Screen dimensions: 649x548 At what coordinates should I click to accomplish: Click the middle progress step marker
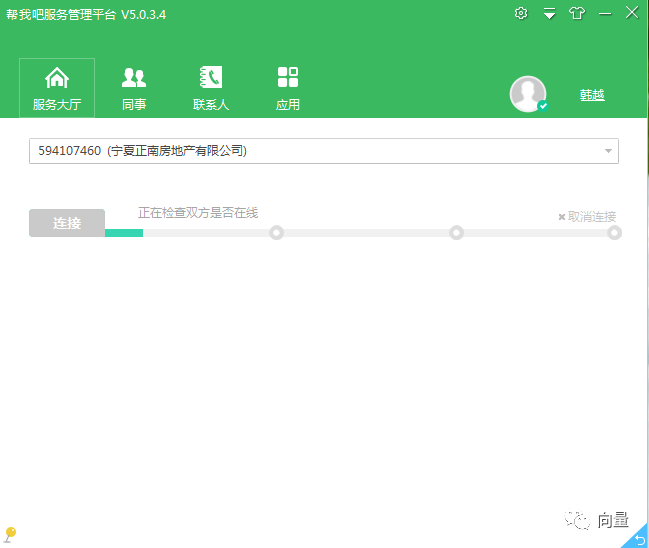(x=456, y=233)
